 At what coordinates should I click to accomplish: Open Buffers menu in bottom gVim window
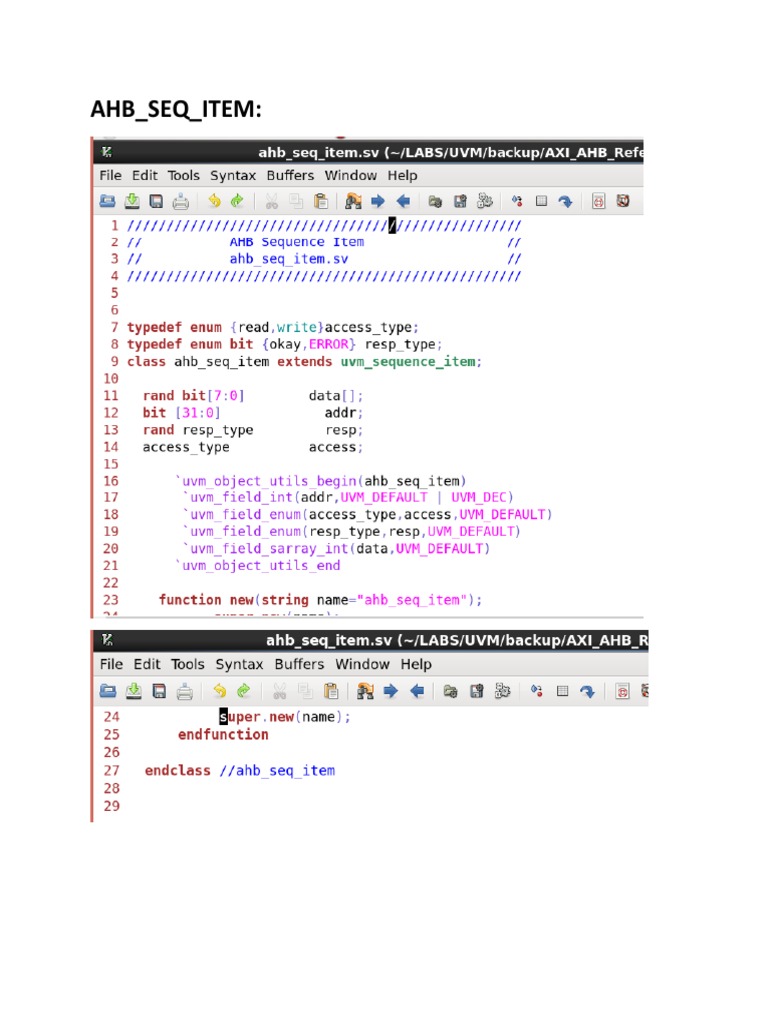(299, 664)
